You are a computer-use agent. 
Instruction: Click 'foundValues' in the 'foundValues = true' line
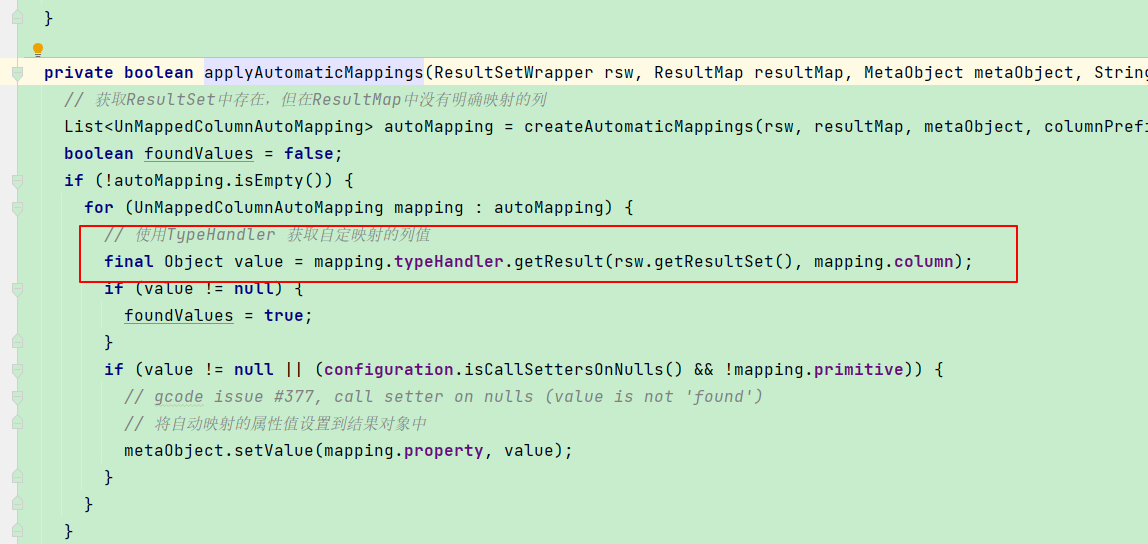[179, 316]
